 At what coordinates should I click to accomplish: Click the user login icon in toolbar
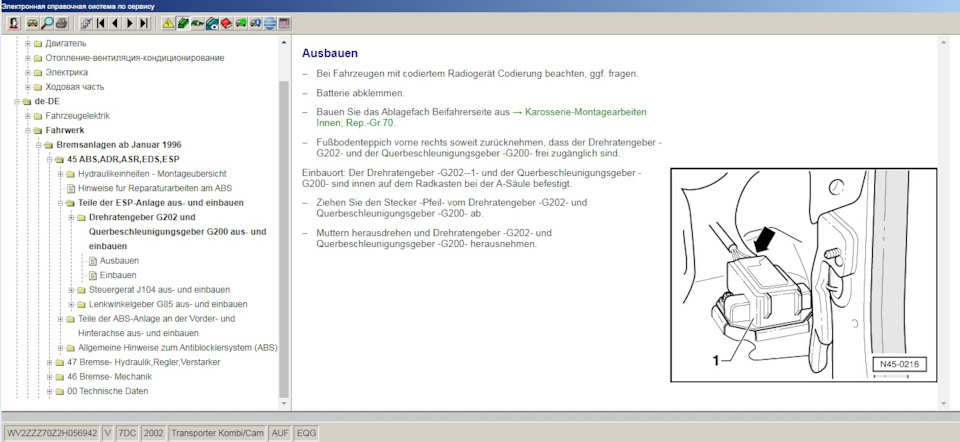pyautogui.click(x=13, y=24)
